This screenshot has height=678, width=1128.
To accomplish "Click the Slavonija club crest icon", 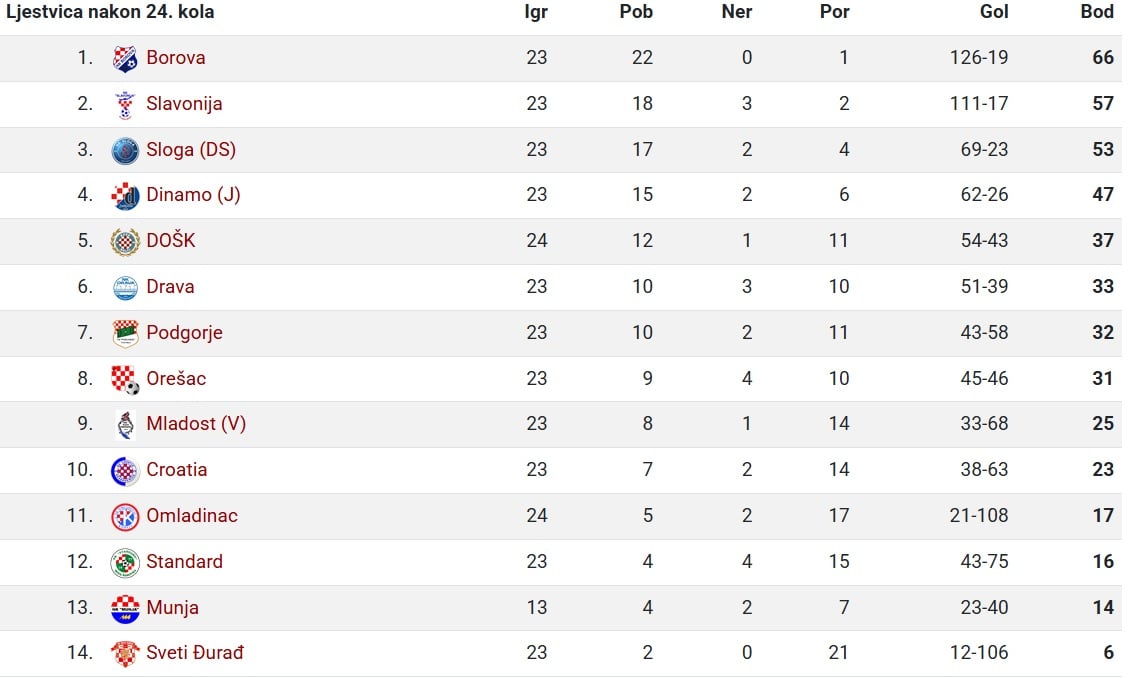I will [125, 104].
